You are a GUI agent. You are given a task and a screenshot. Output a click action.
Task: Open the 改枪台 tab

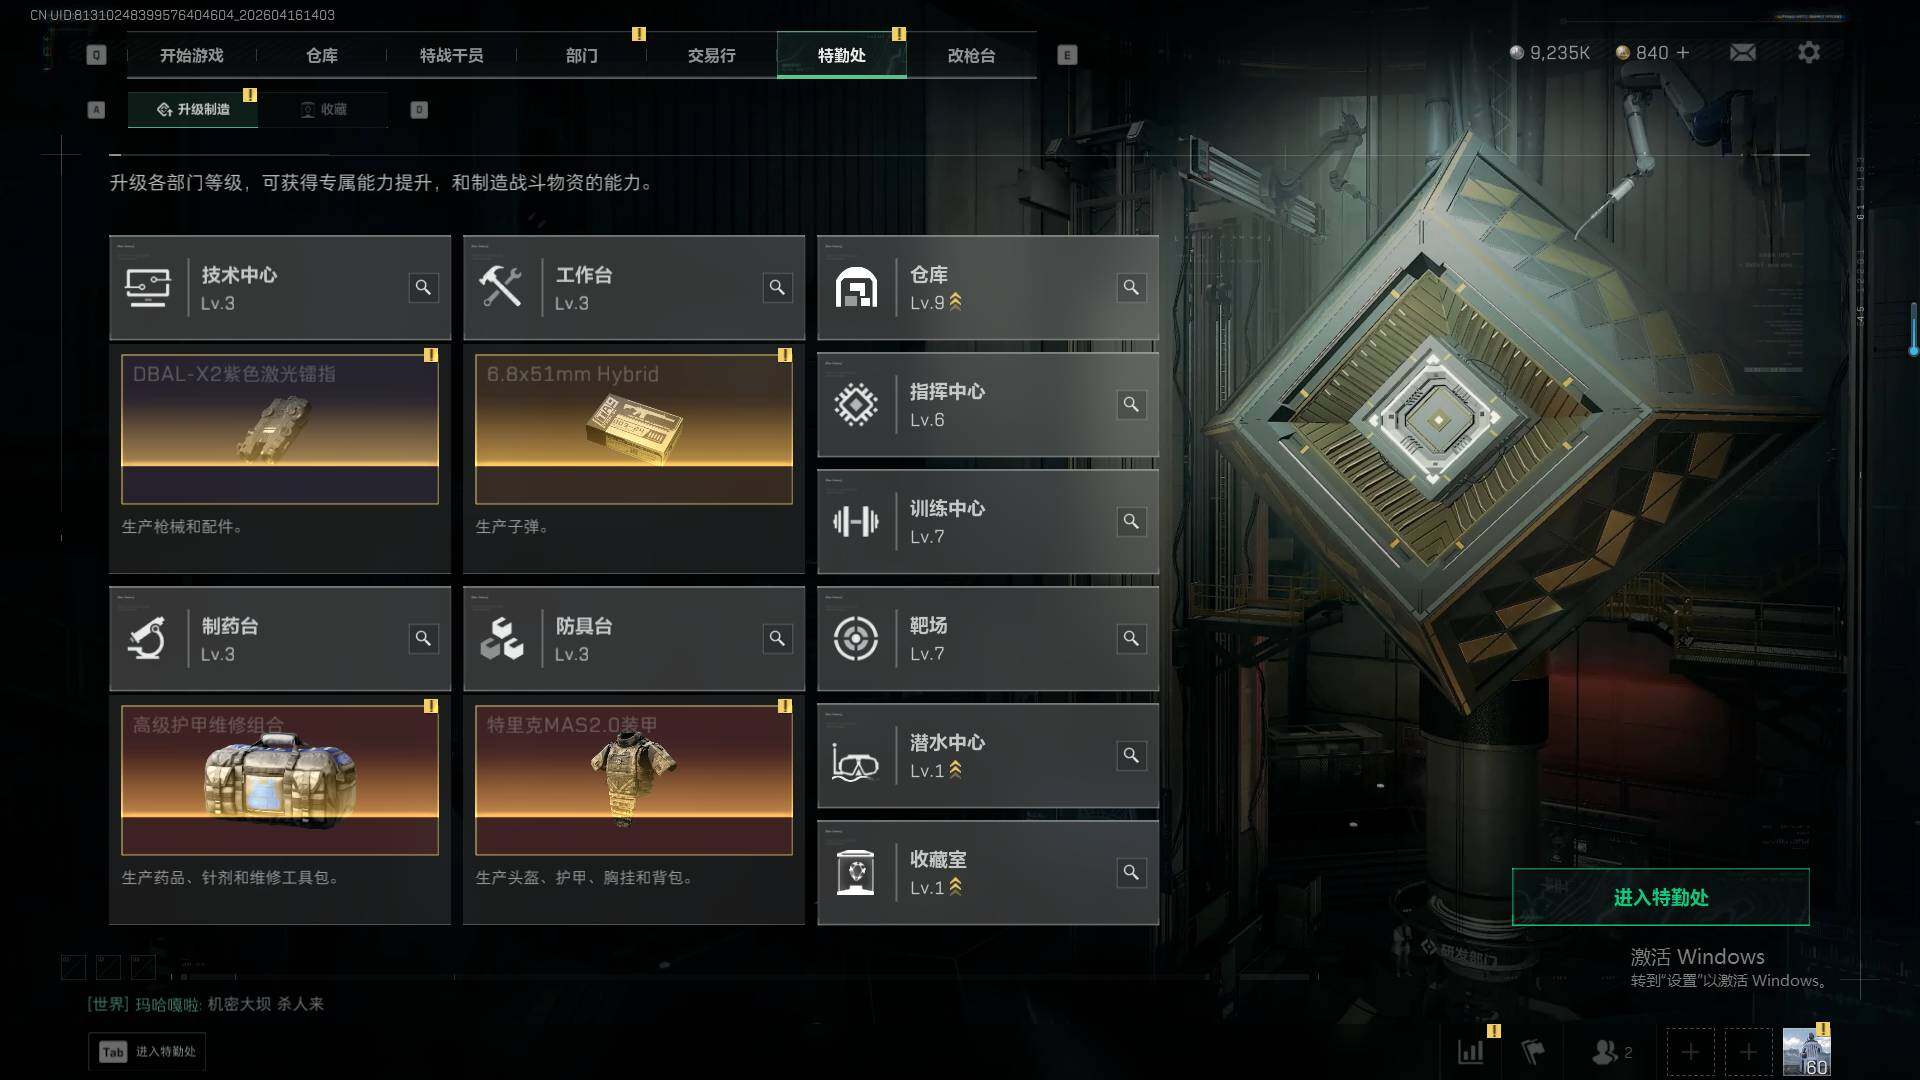pos(971,55)
